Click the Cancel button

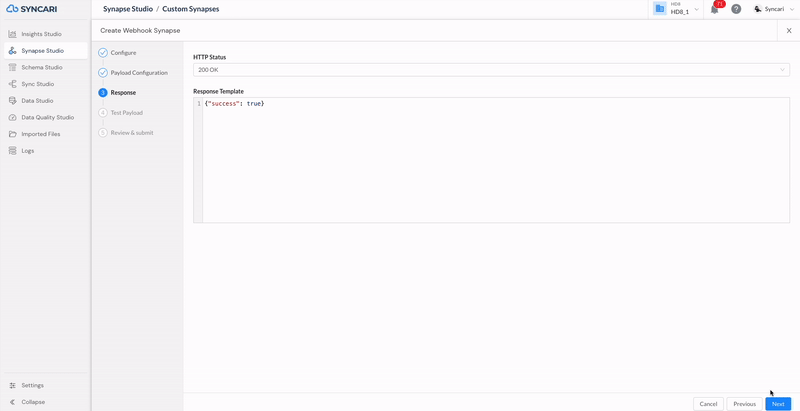pos(708,404)
